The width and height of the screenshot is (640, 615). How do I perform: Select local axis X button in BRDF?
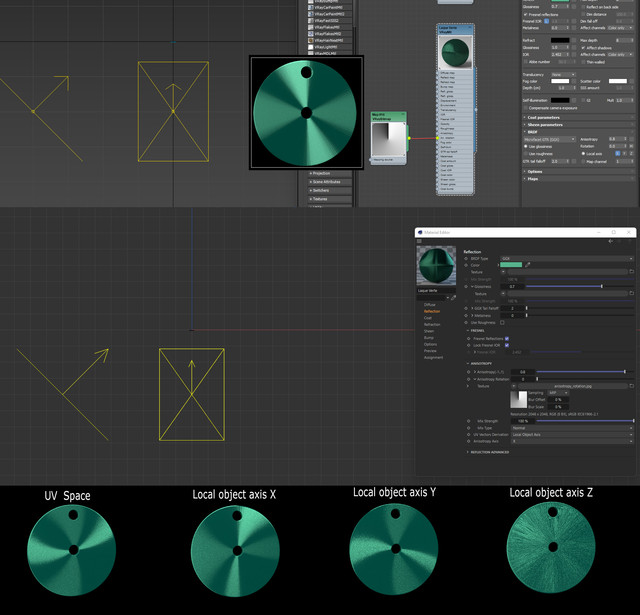pos(618,153)
